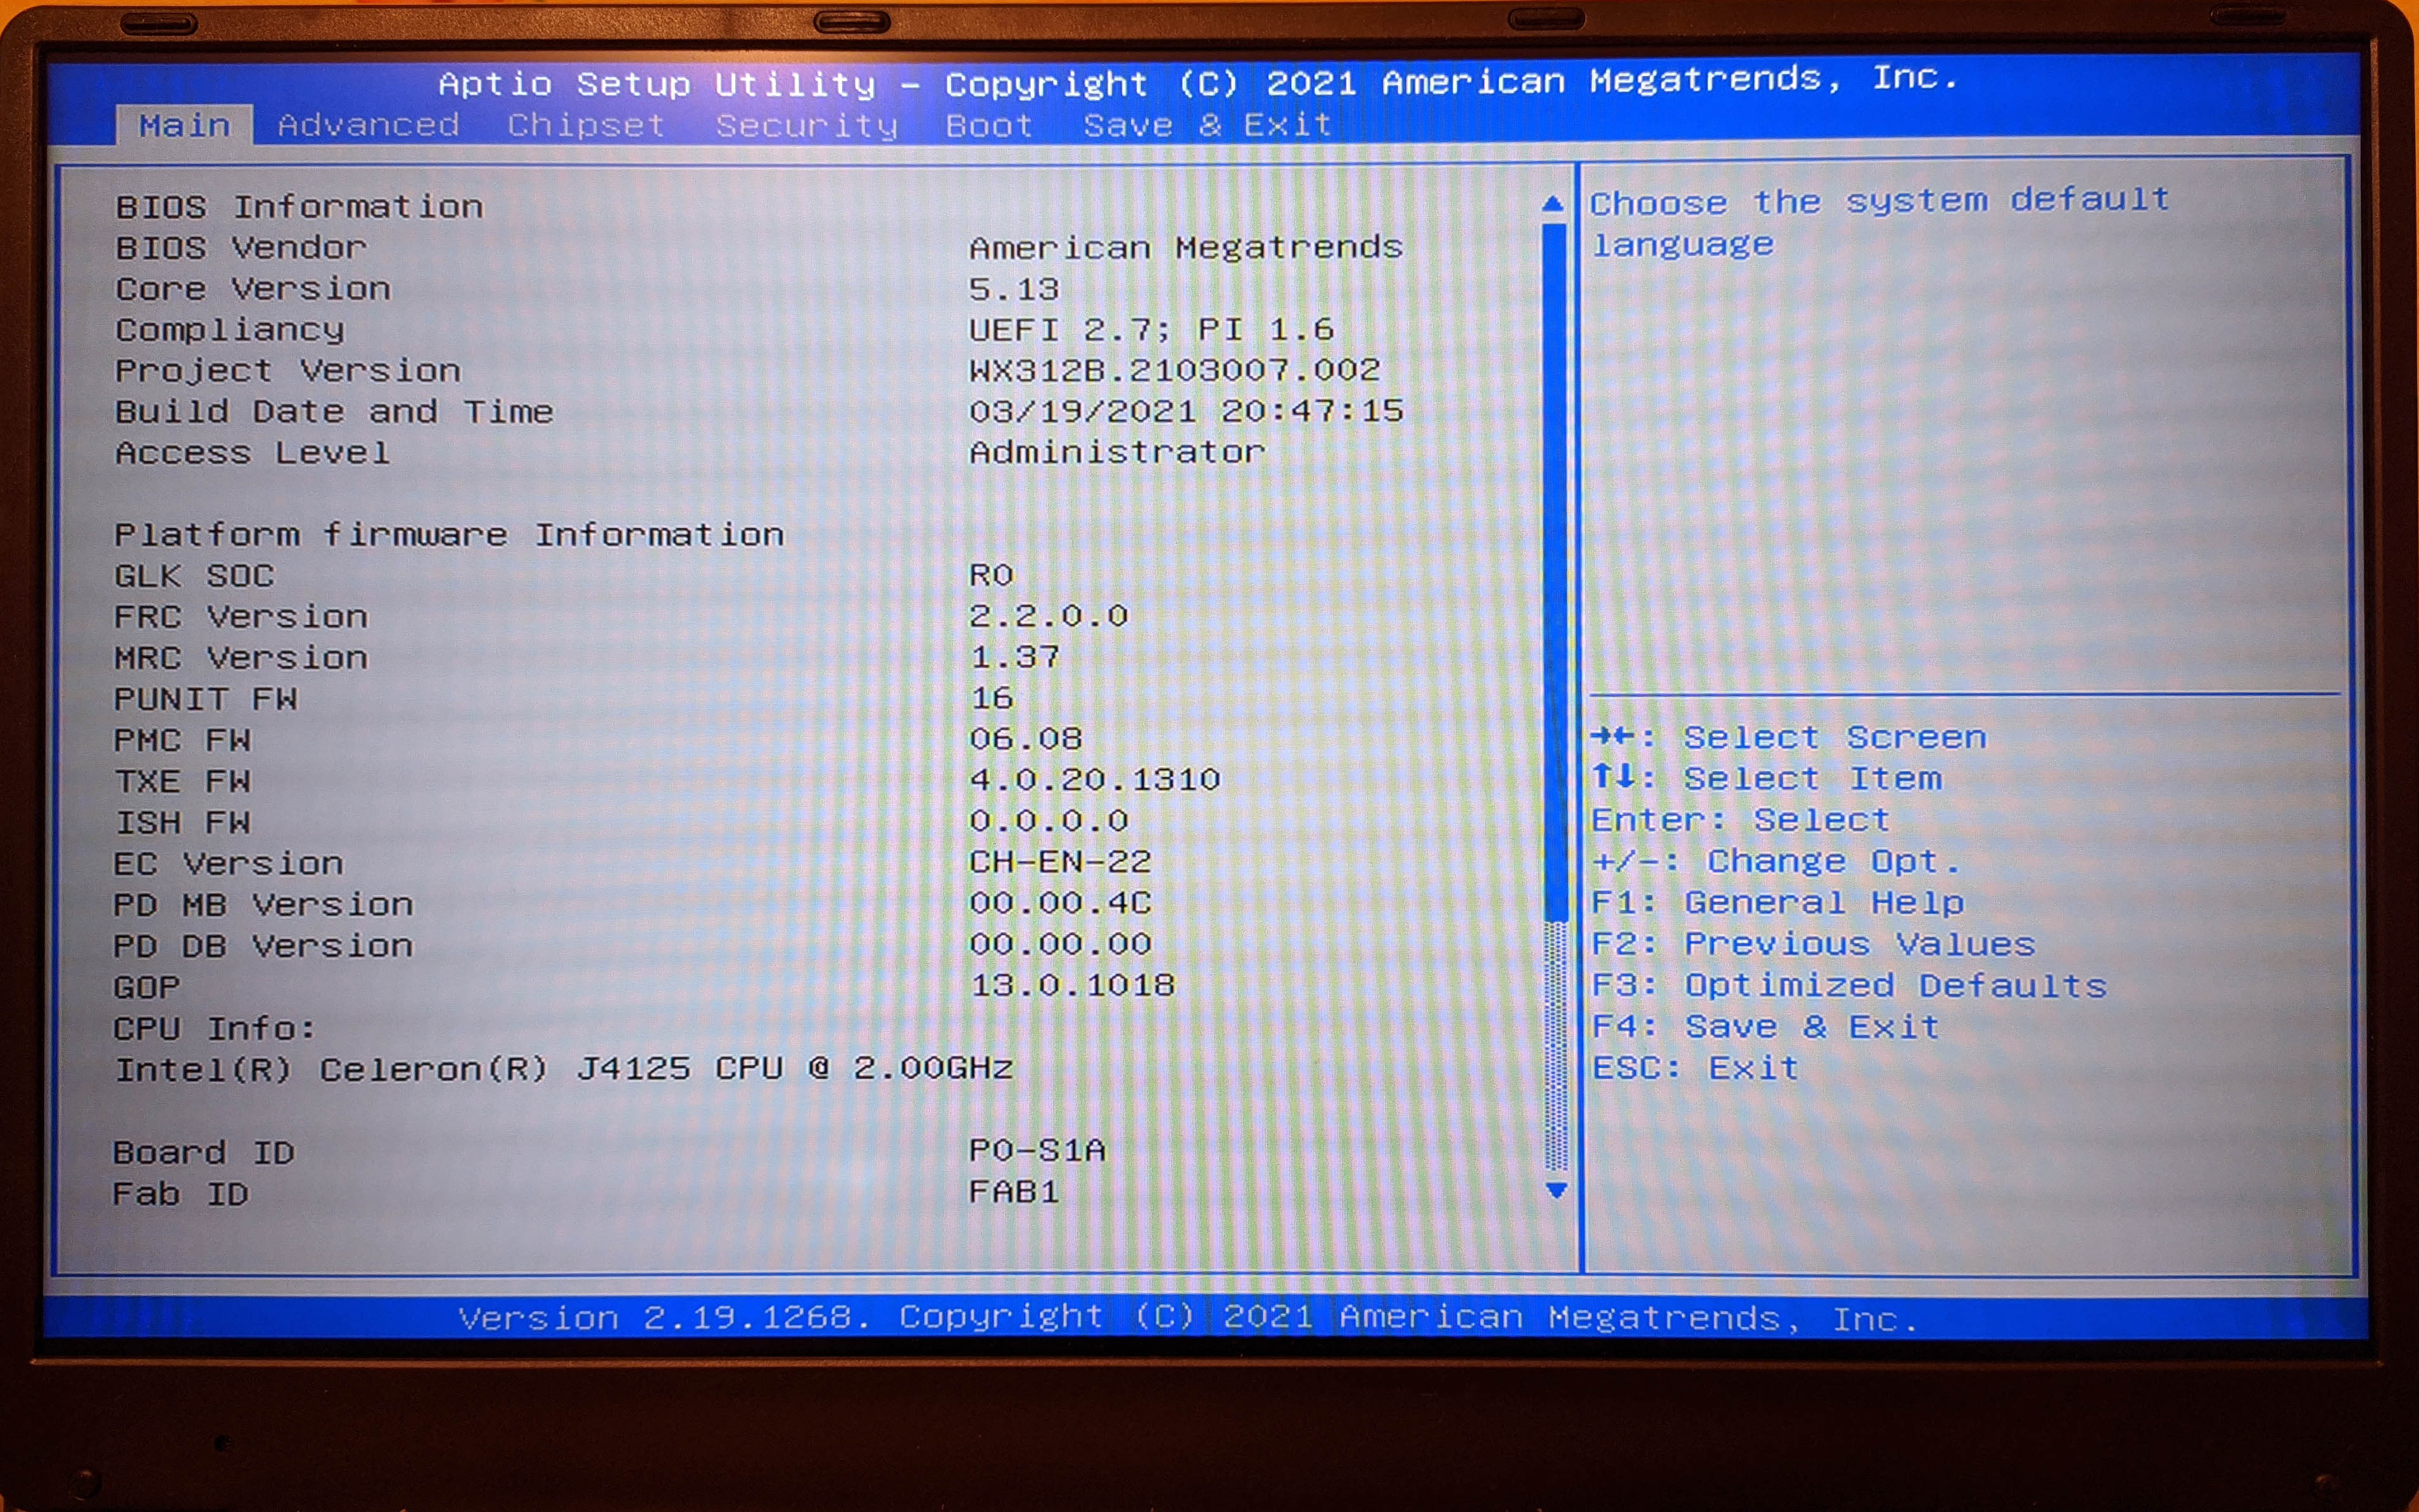2419x1512 pixels.
Task: Click the scroll up arrow
Action: [x=1552, y=204]
